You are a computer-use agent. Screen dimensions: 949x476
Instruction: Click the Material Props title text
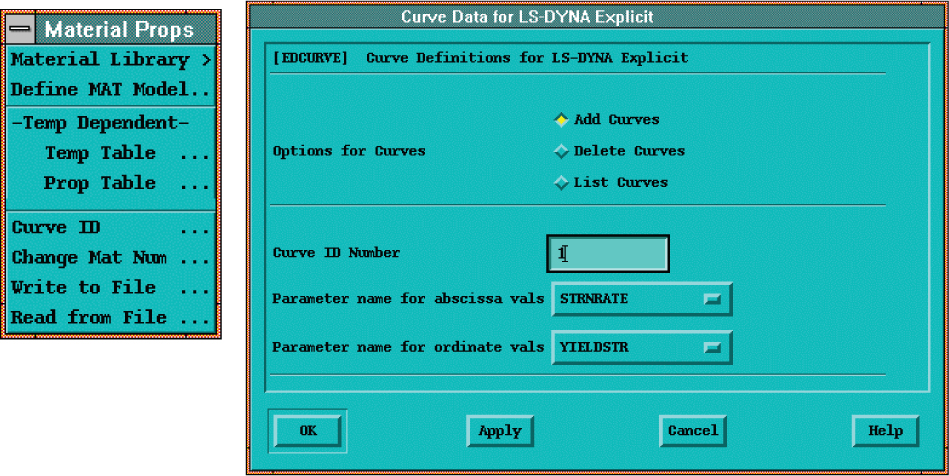(x=119, y=30)
